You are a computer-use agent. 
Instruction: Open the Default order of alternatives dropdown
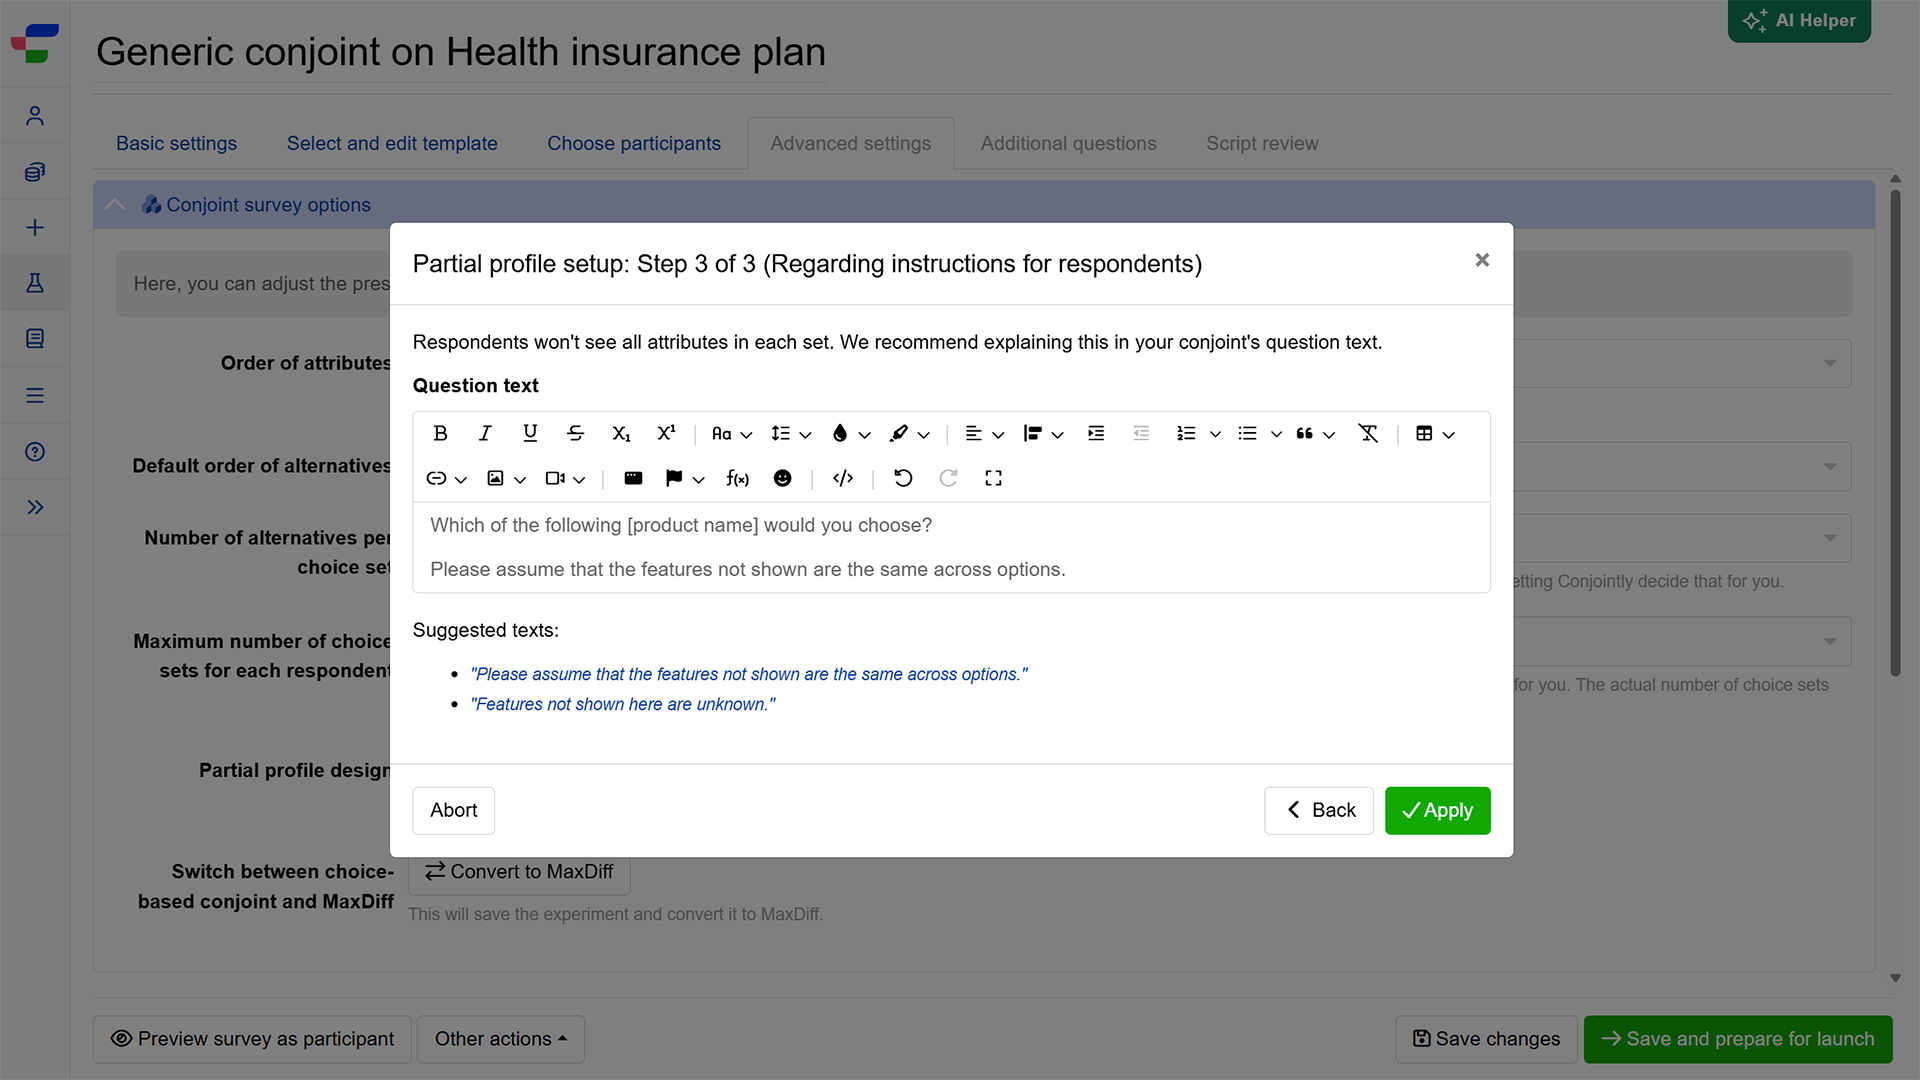tap(1682, 466)
